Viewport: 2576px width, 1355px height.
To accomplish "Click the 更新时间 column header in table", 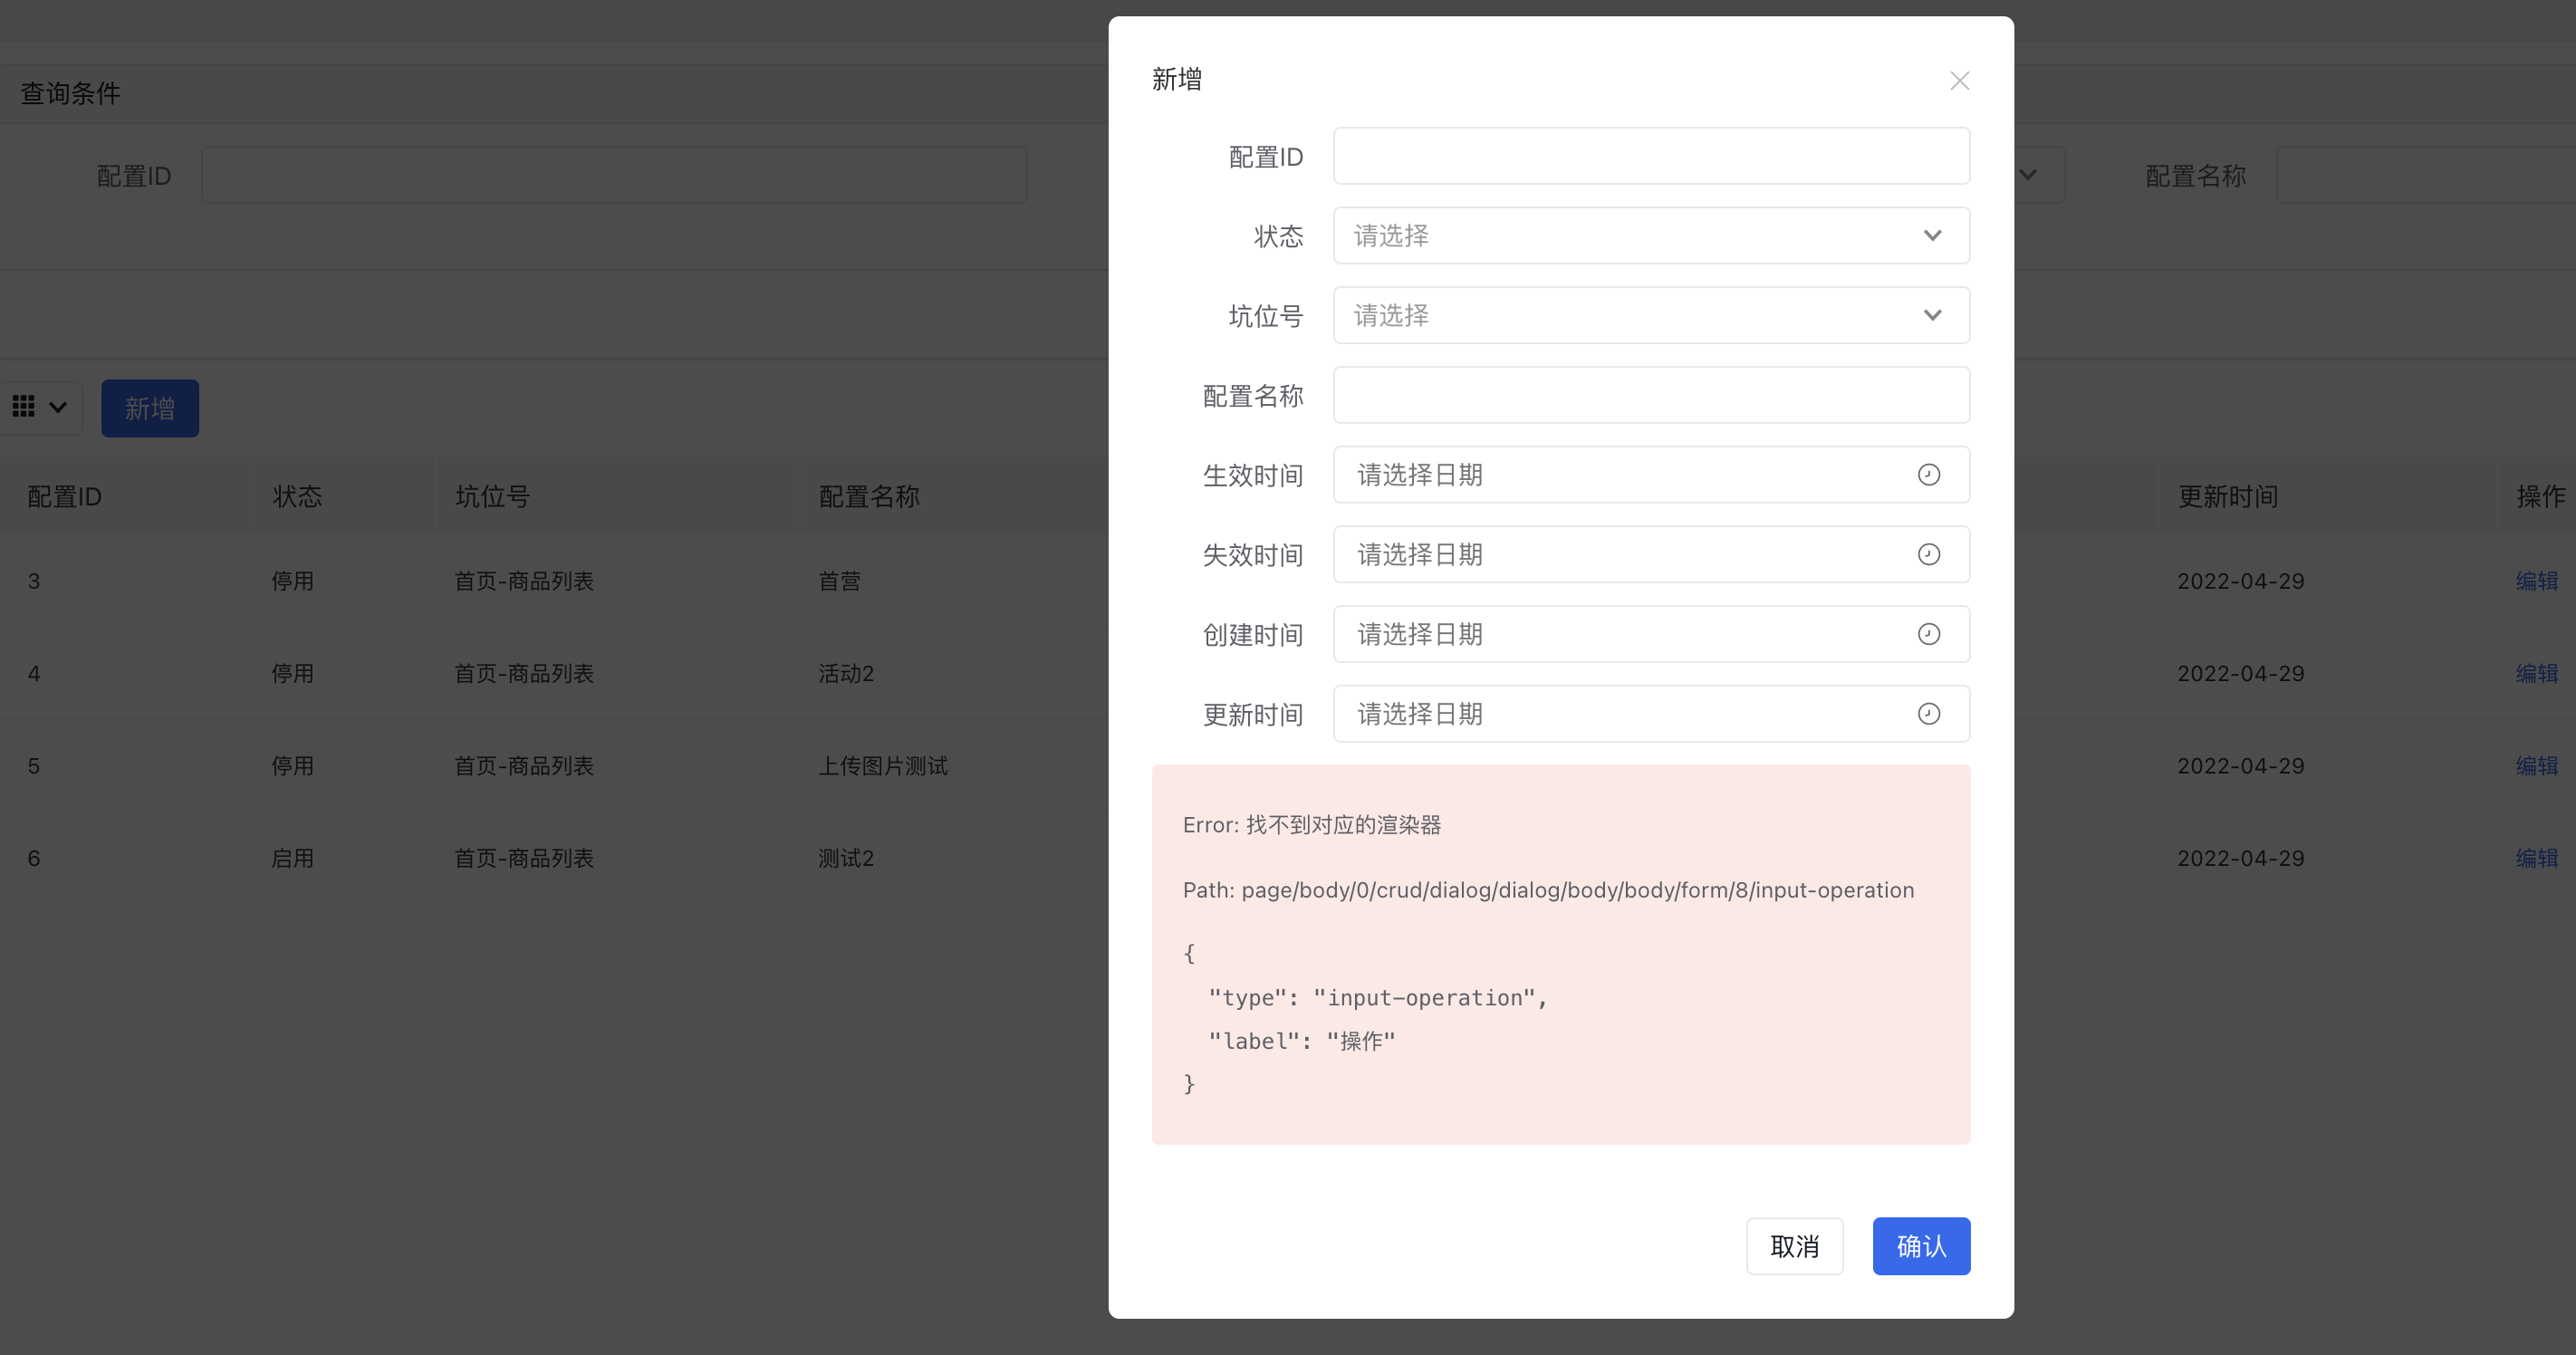I will (2228, 497).
